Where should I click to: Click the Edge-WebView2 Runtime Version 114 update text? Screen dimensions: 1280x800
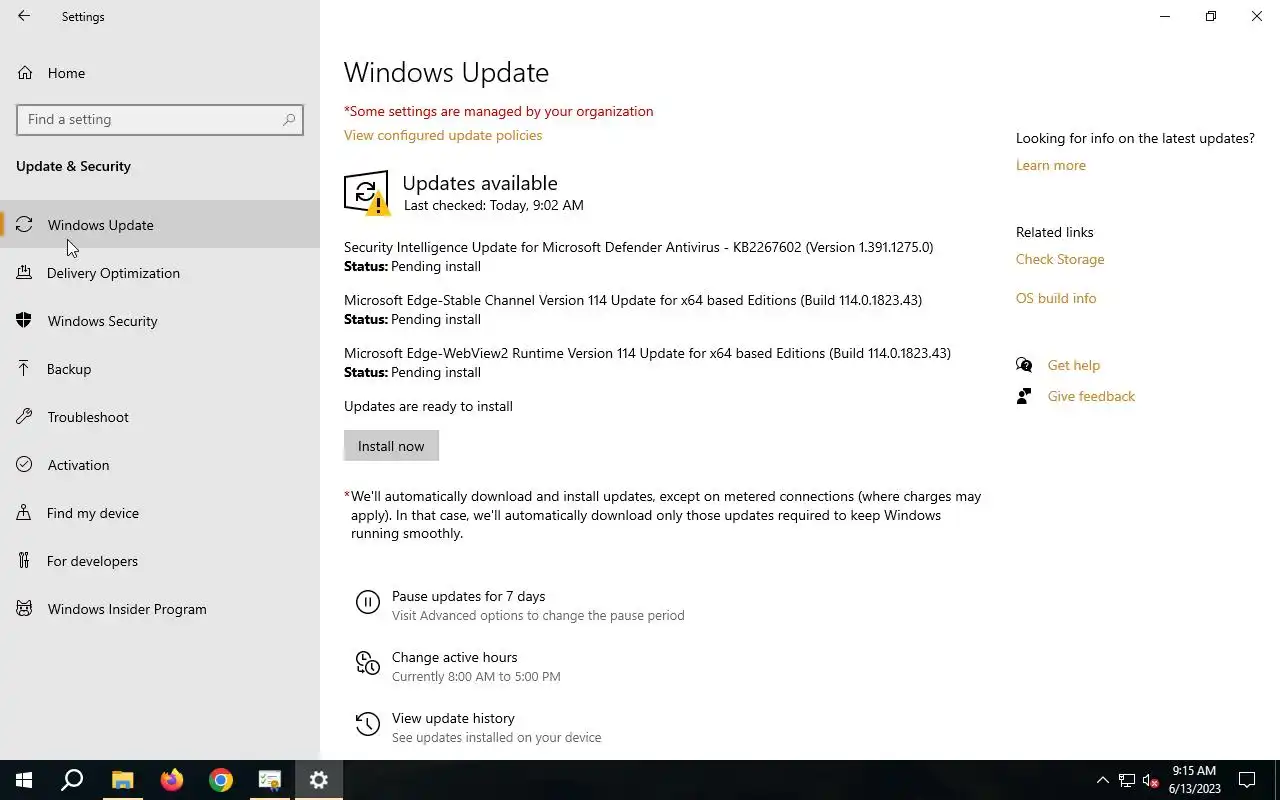[x=647, y=353]
